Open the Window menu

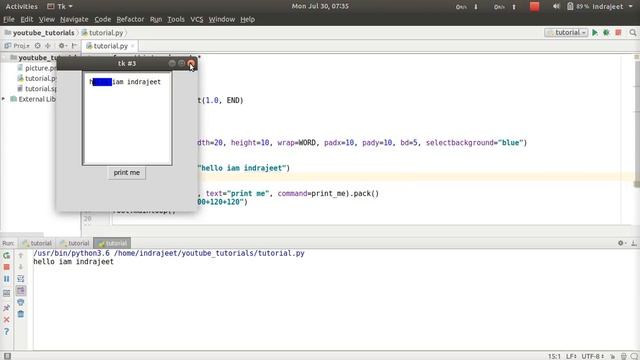pyautogui.click(x=222, y=19)
